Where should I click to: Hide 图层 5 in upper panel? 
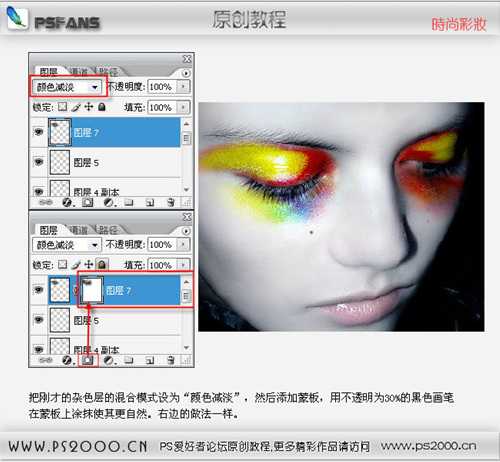pyautogui.click(x=39, y=162)
